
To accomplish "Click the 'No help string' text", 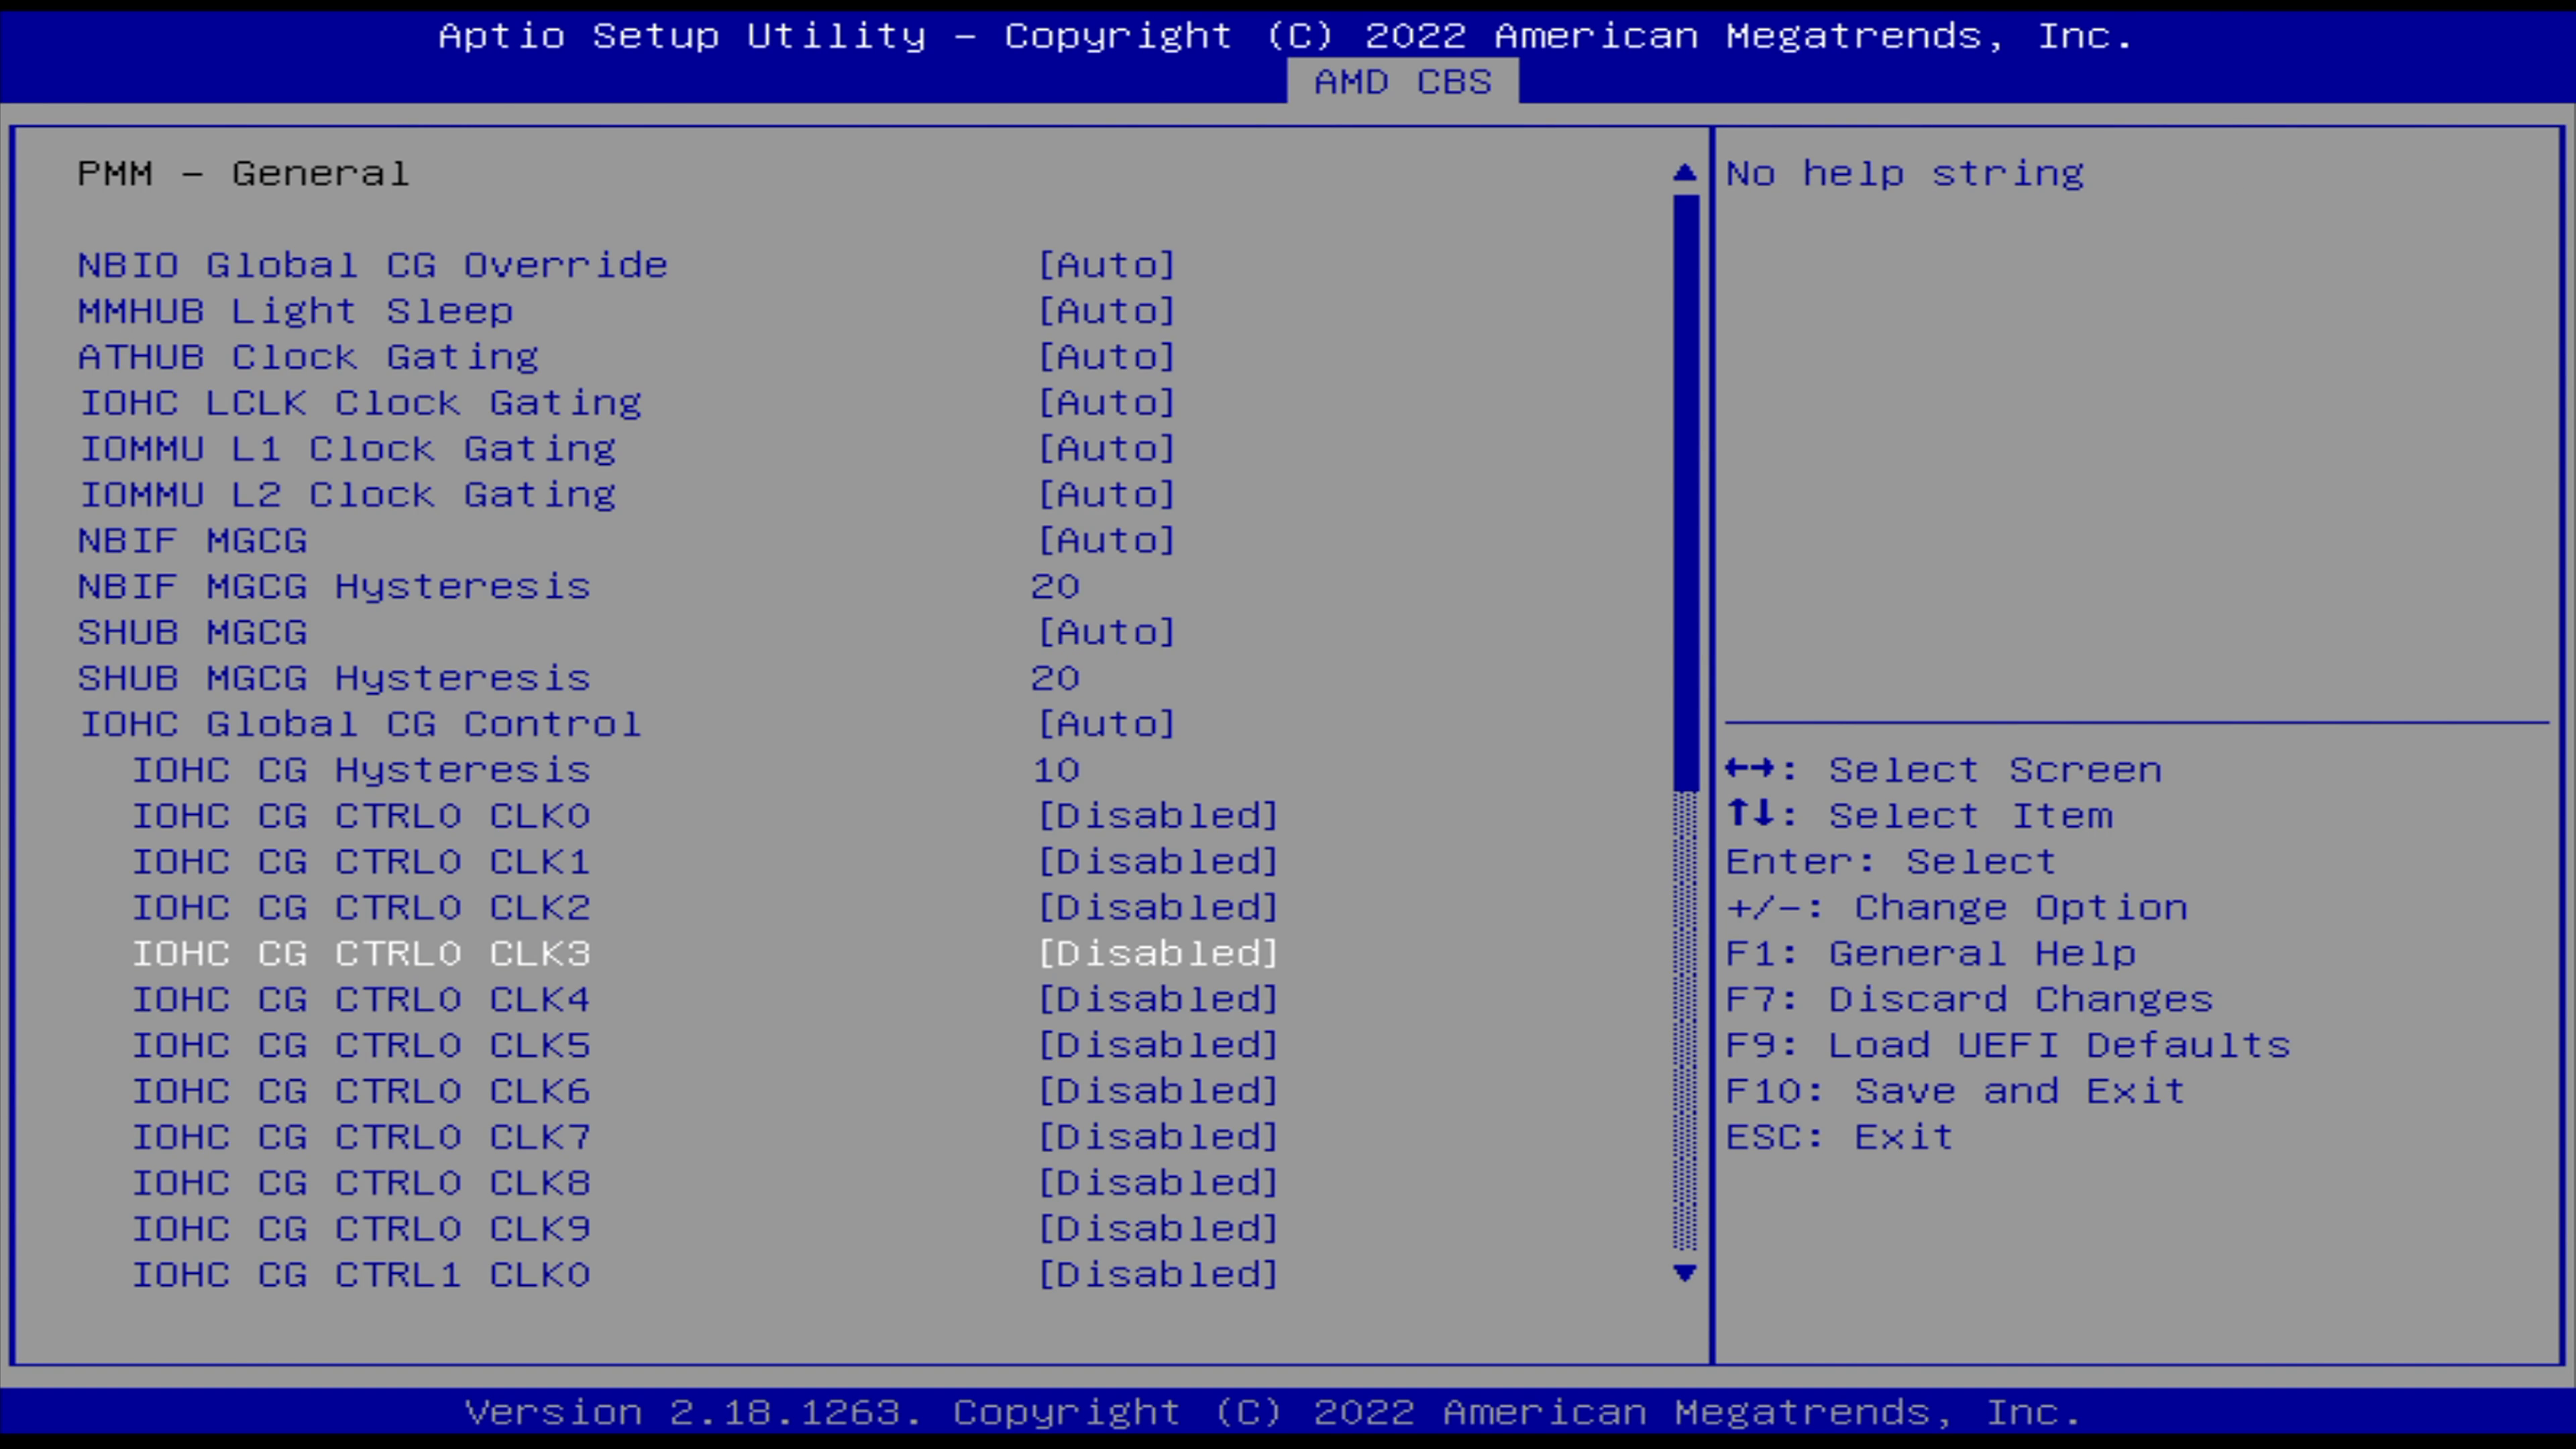I will point(1905,174).
